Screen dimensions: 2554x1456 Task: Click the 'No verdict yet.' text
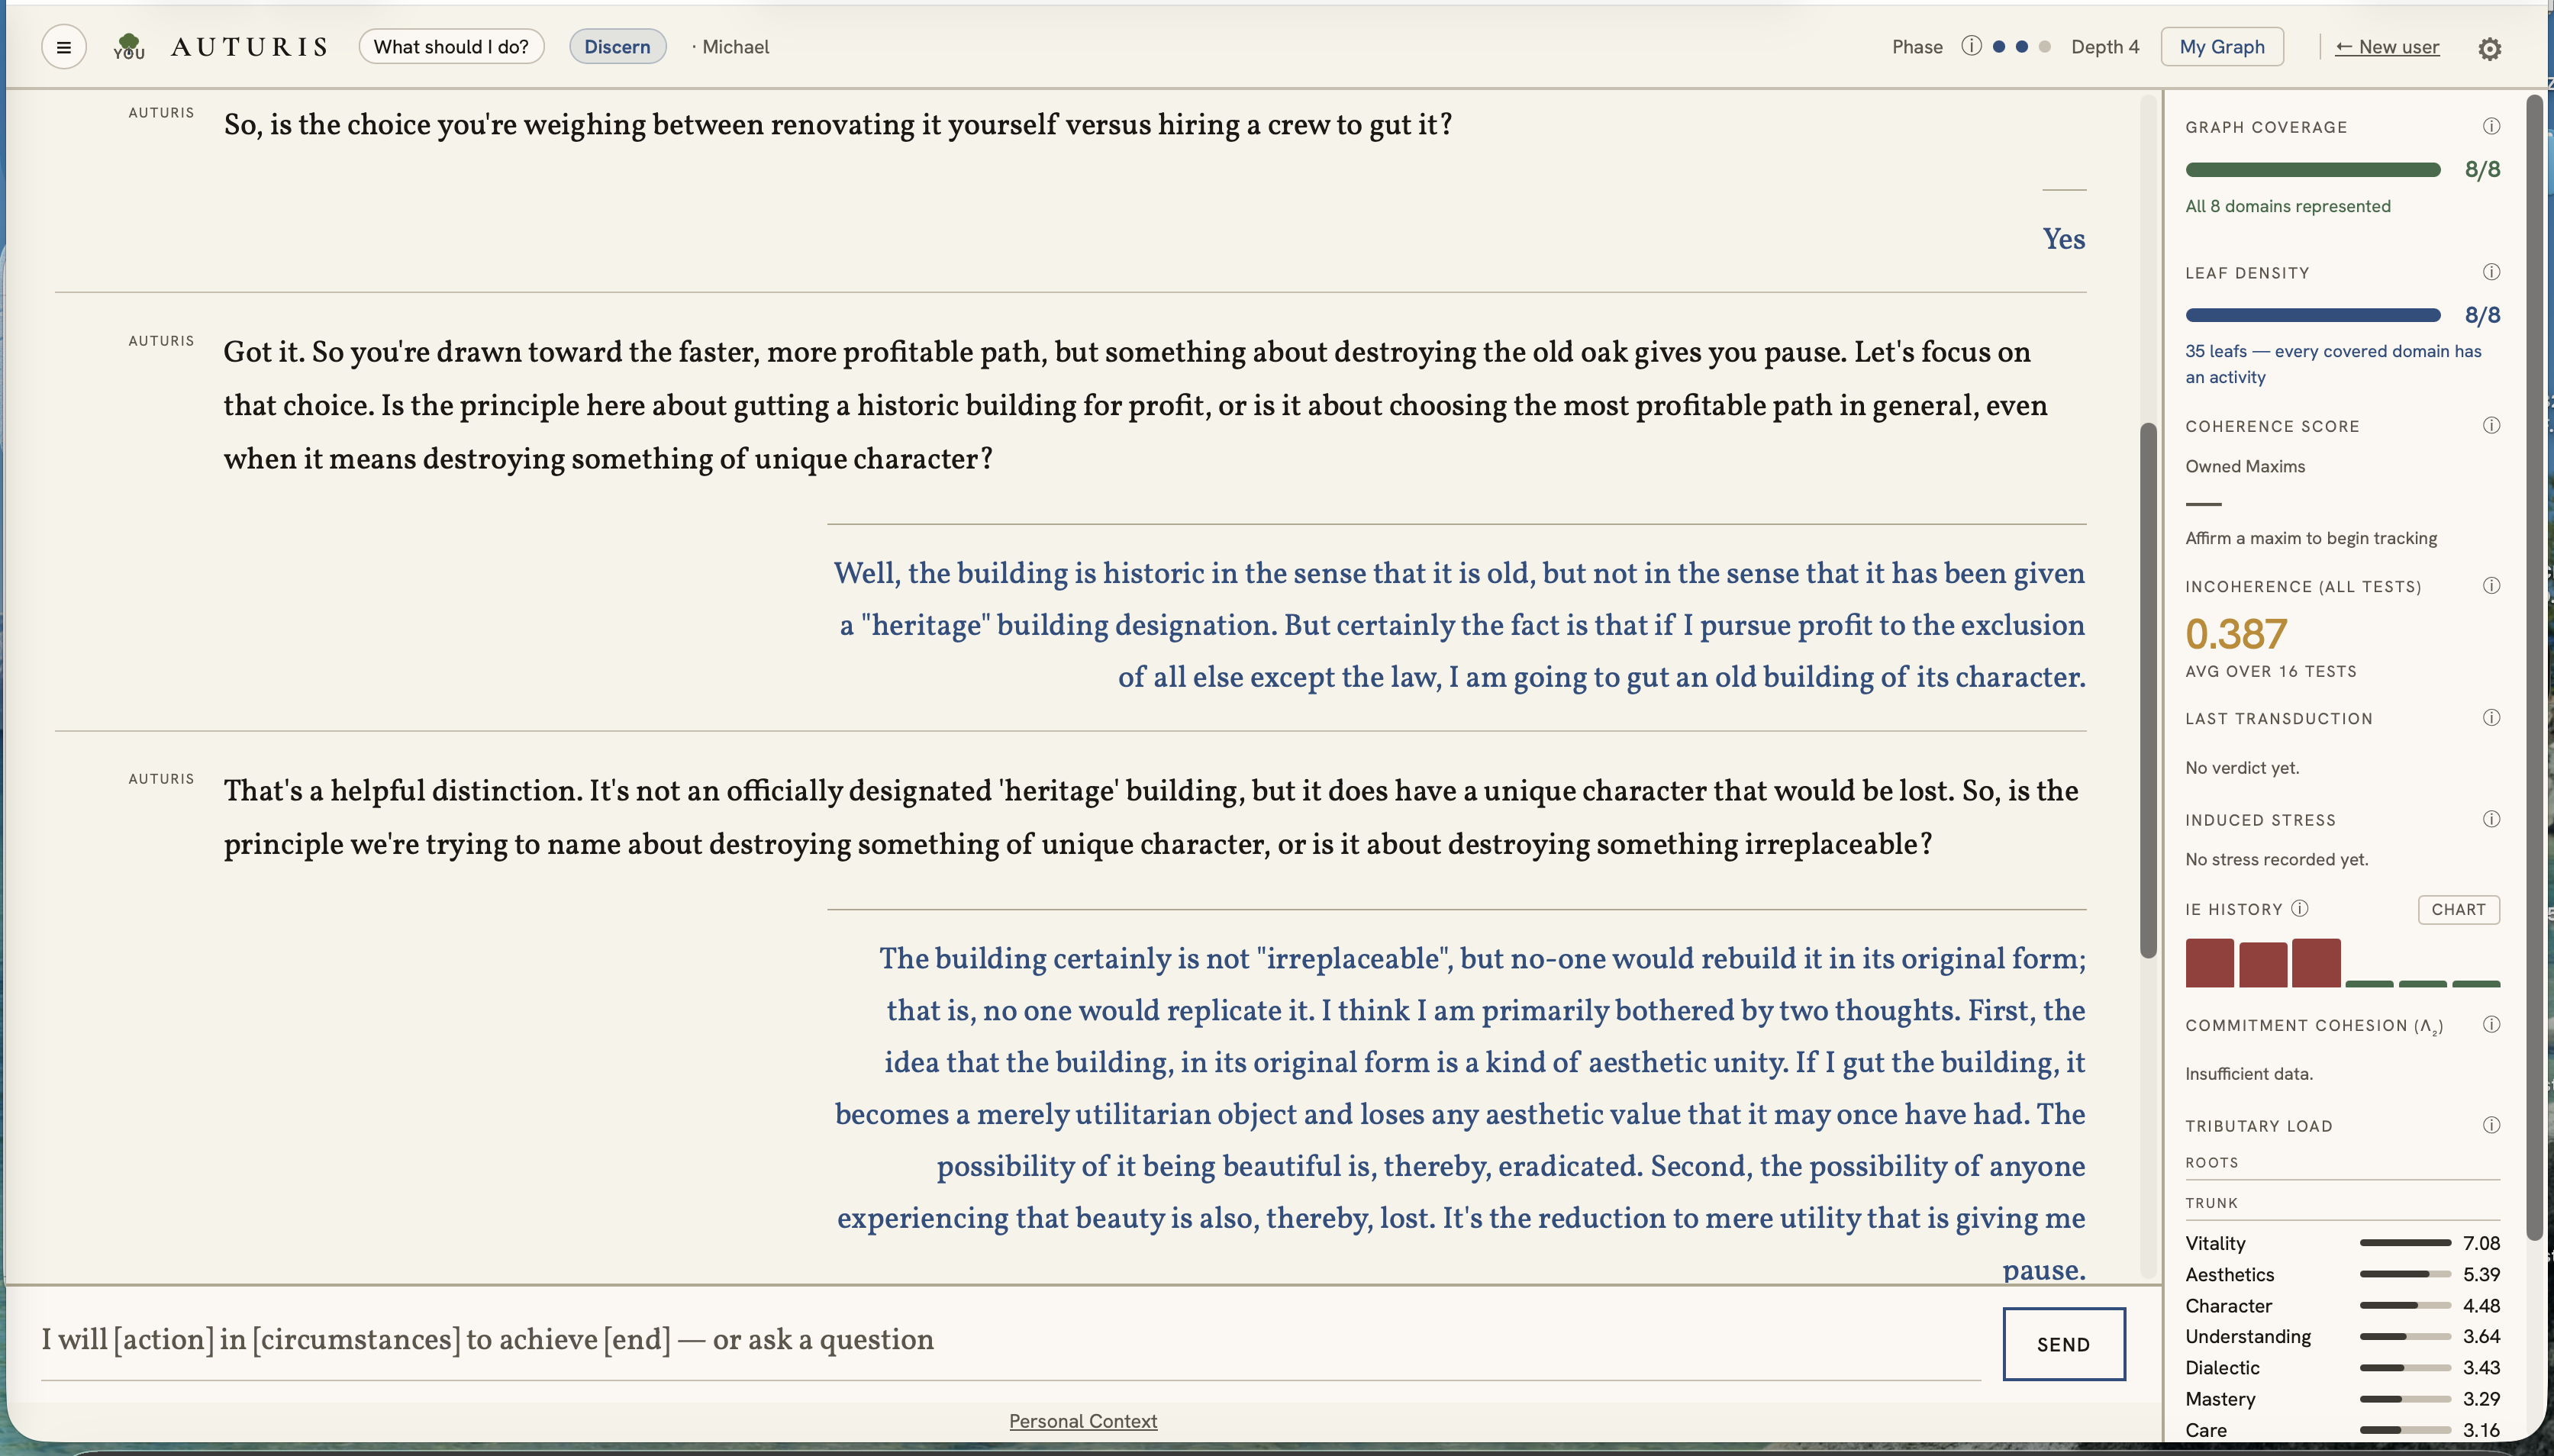click(2241, 768)
